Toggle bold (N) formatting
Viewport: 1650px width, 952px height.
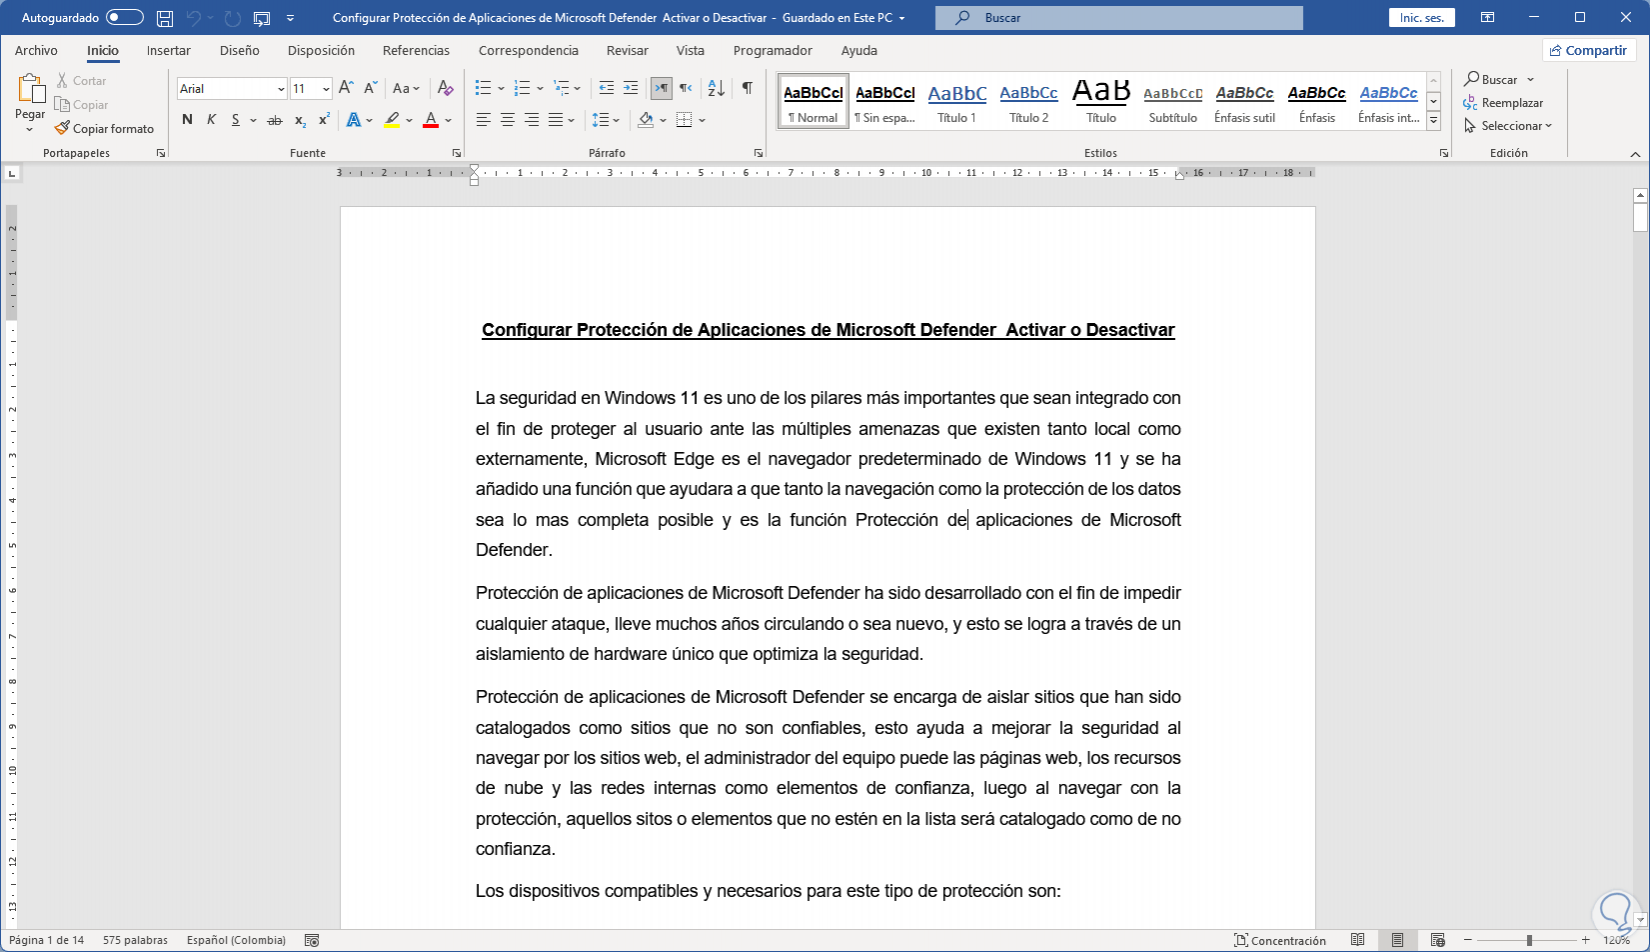tap(187, 120)
